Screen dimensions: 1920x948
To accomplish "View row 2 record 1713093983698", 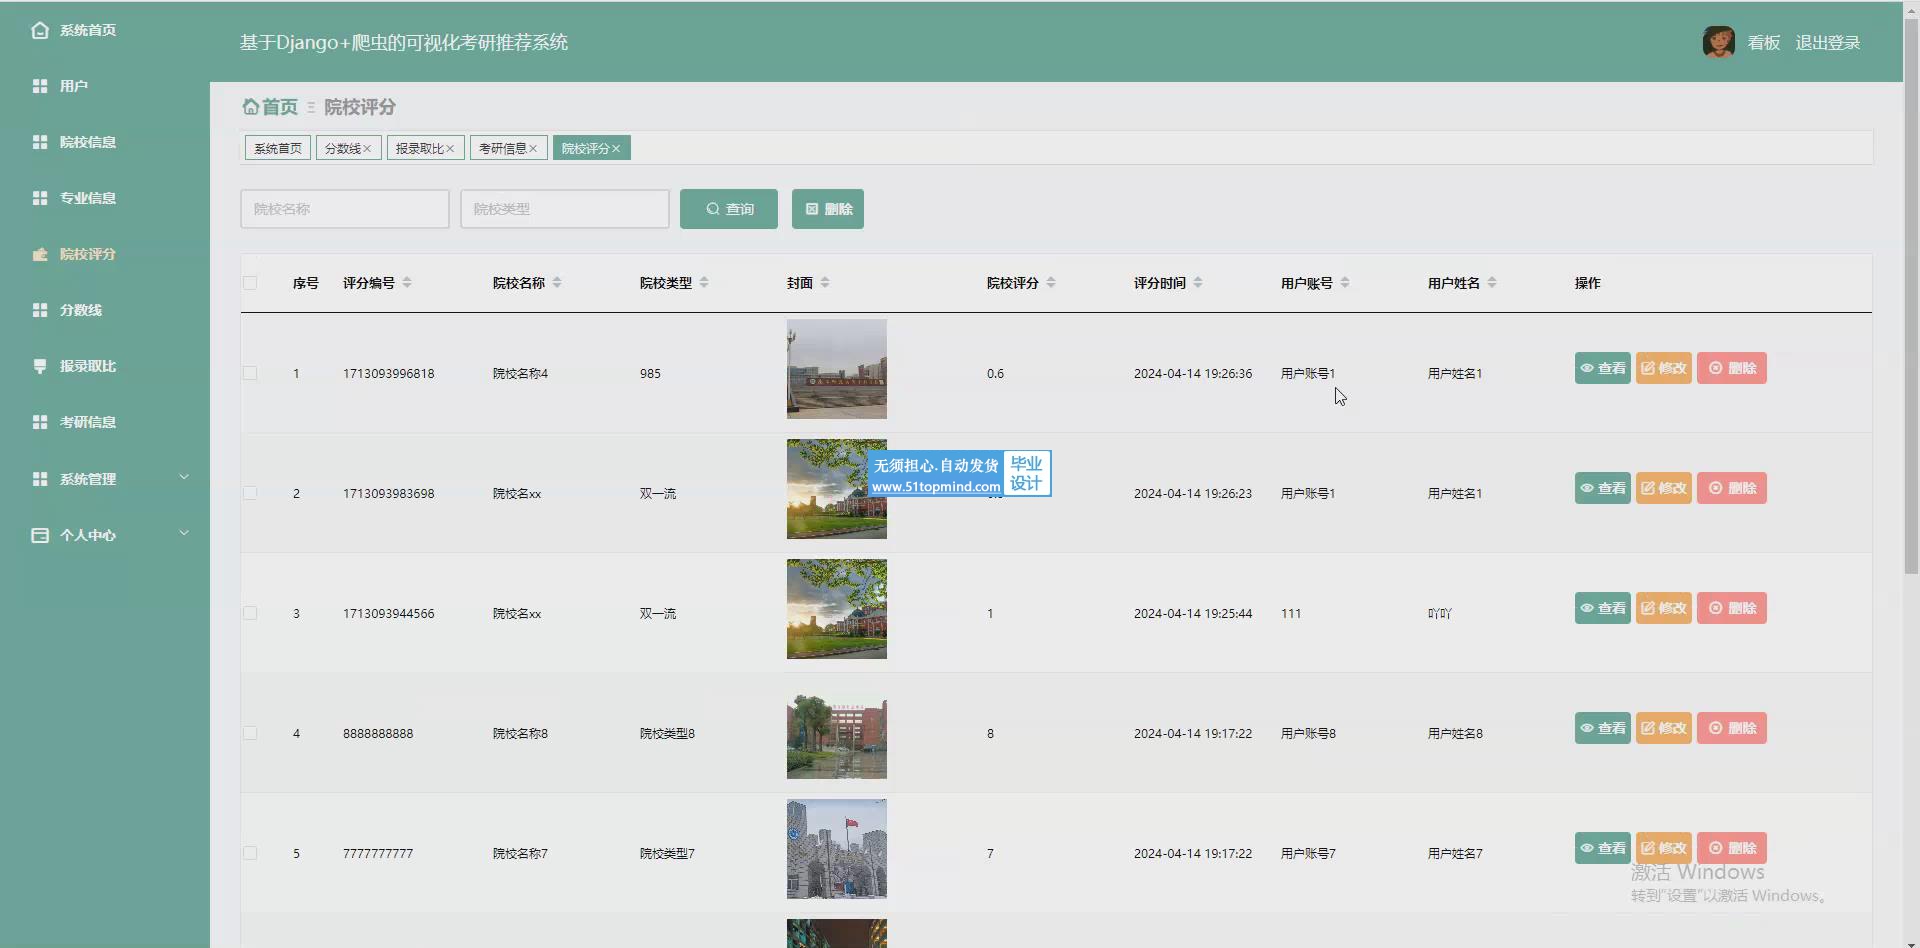I will (1603, 488).
